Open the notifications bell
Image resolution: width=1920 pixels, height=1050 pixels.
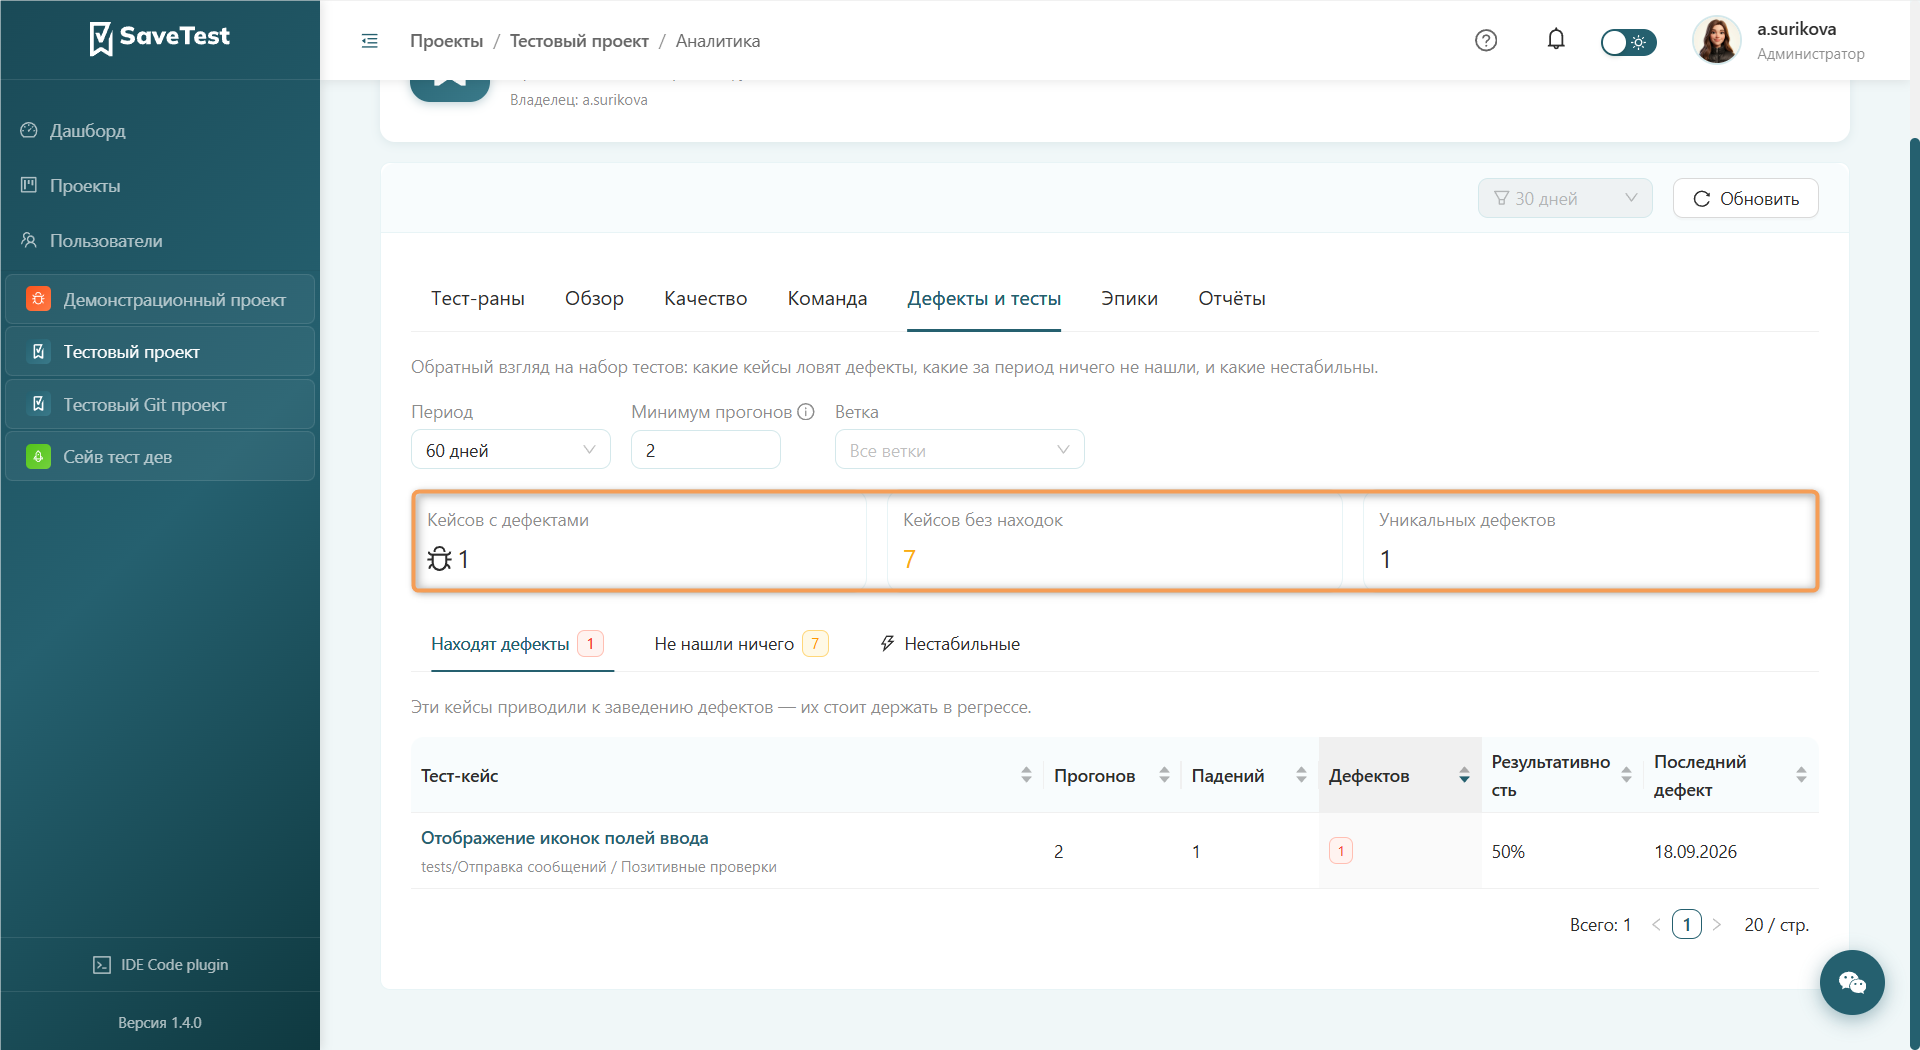pyautogui.click(x=1556, y=40)
